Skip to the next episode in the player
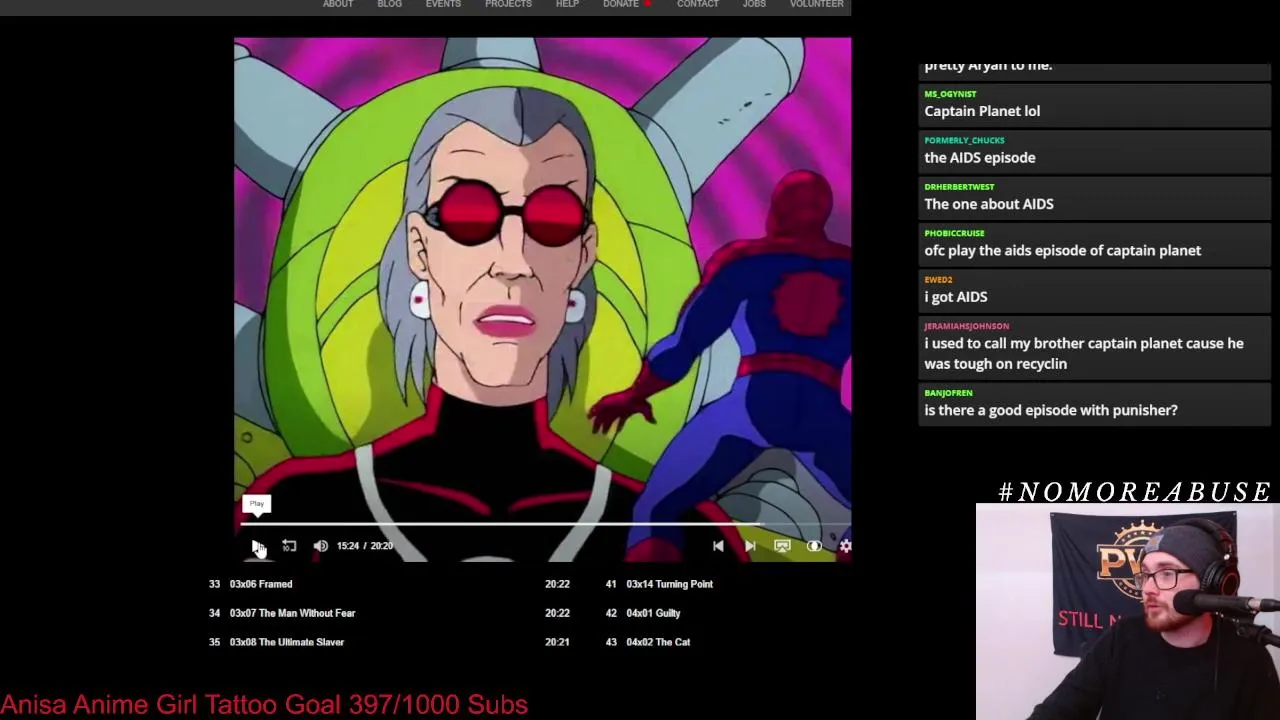This screenshot has height=720, width=1280. coord(750,546)
